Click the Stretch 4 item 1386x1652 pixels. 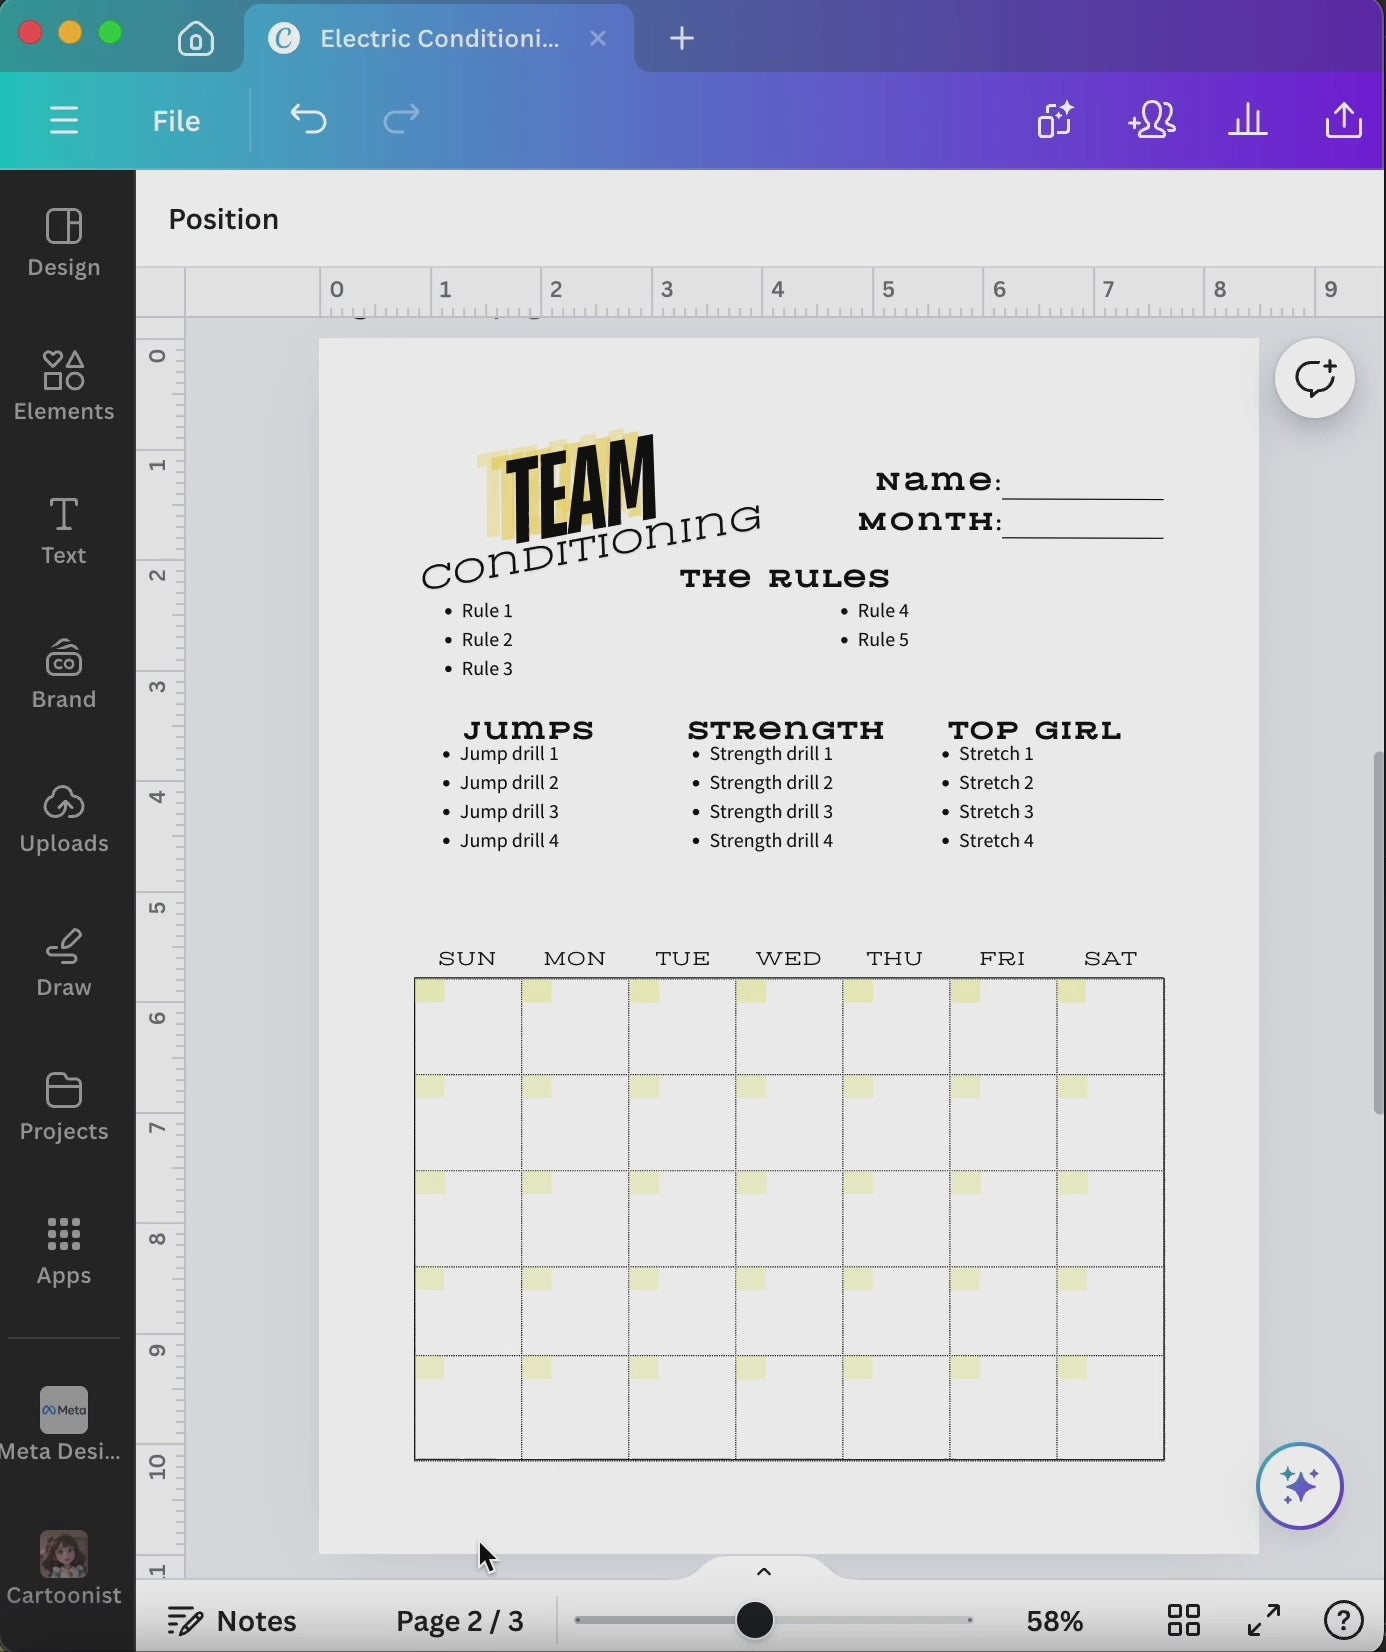(996, 840)
